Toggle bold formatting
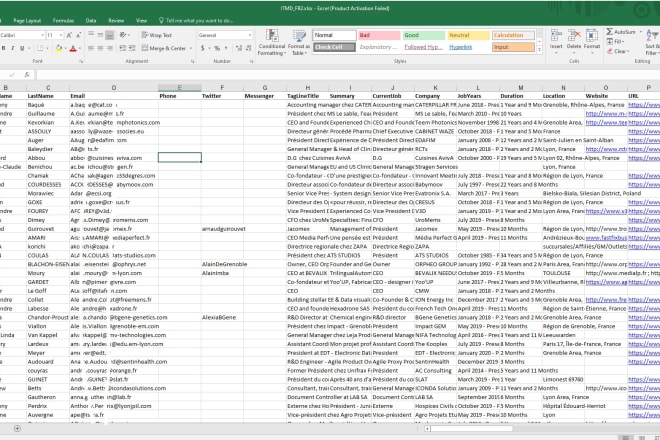This screenshot has width=660, height=440. tap(4, 48)
